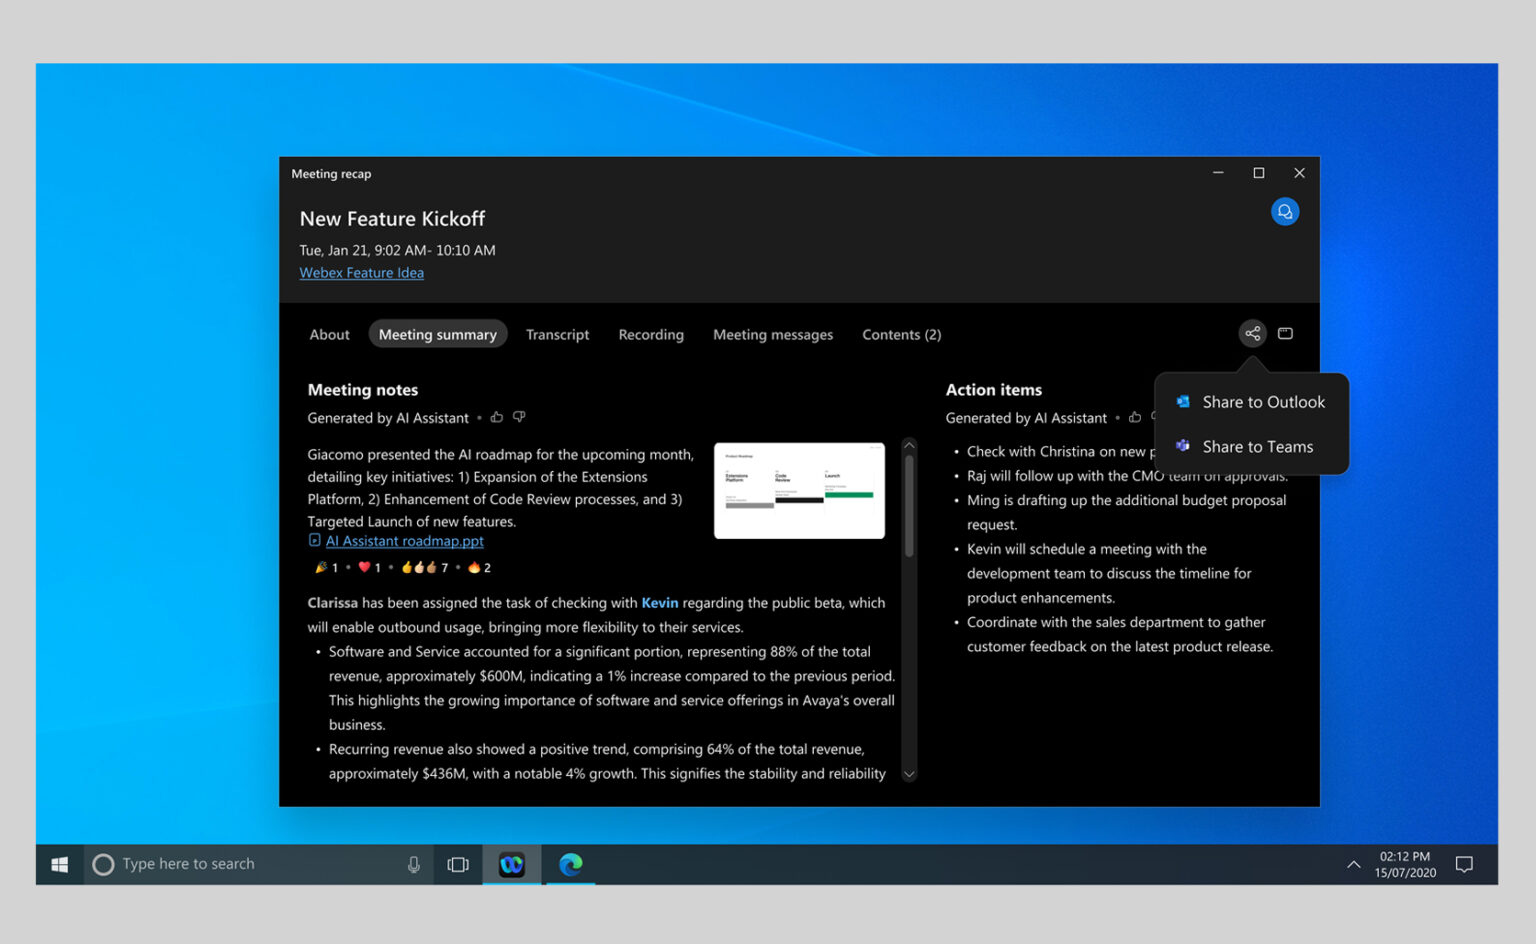
Task: Launch Microsoft Edge from the taskbar
Action: click(x=570, y=864)
